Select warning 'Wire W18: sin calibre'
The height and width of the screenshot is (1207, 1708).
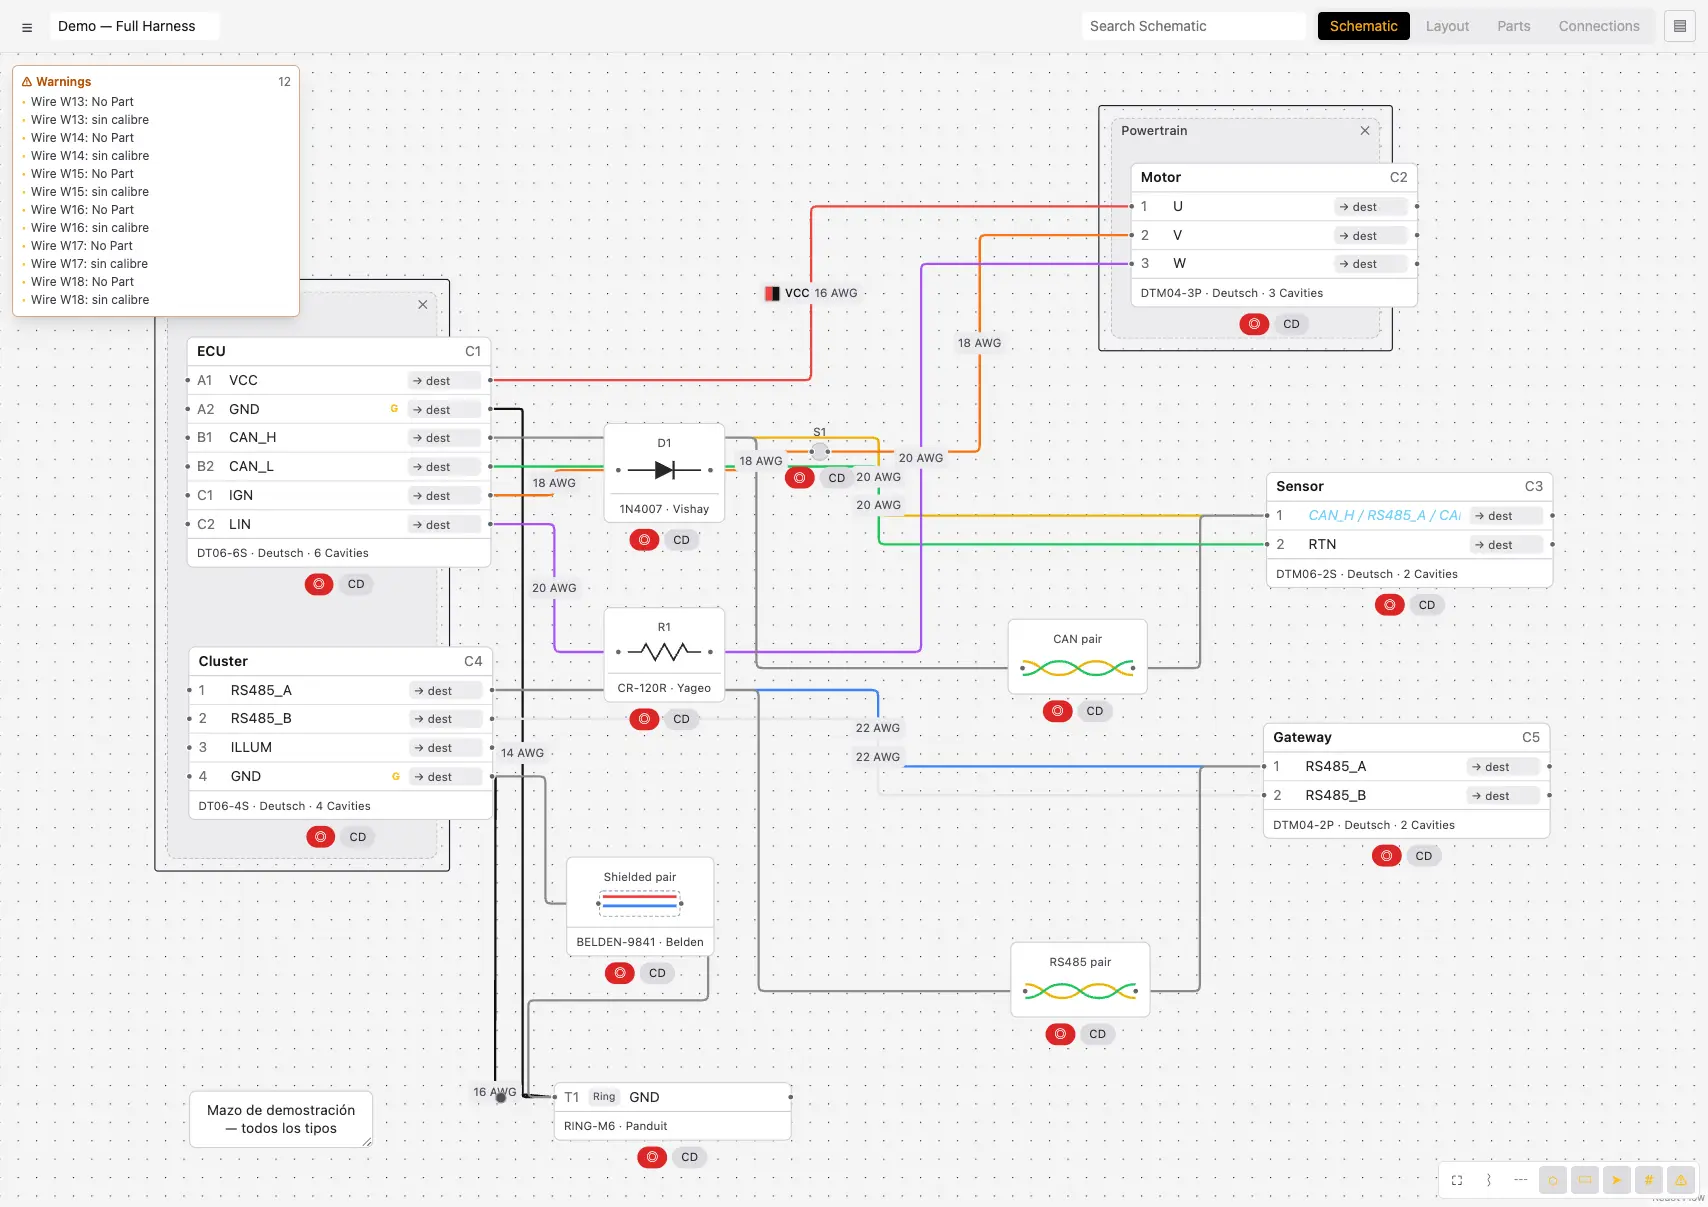(x=90, y=300)
